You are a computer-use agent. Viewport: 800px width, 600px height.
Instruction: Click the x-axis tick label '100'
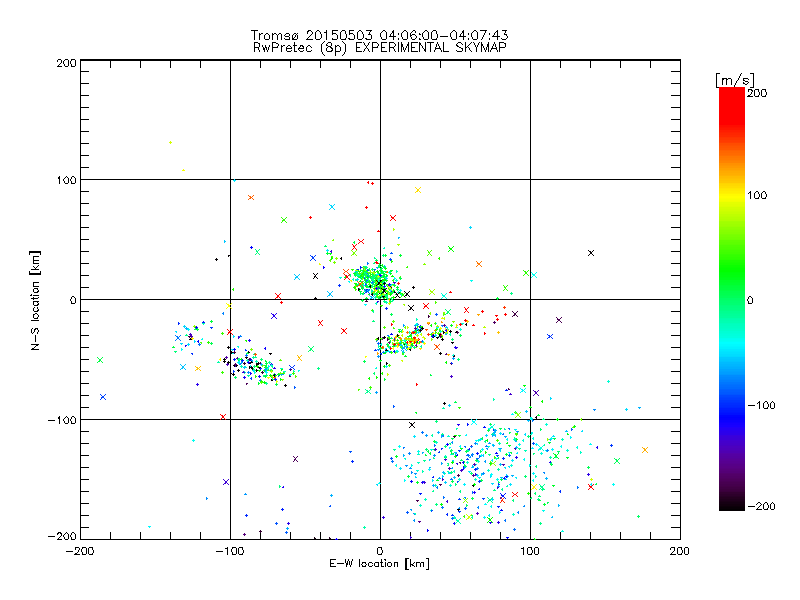point(530,551)
